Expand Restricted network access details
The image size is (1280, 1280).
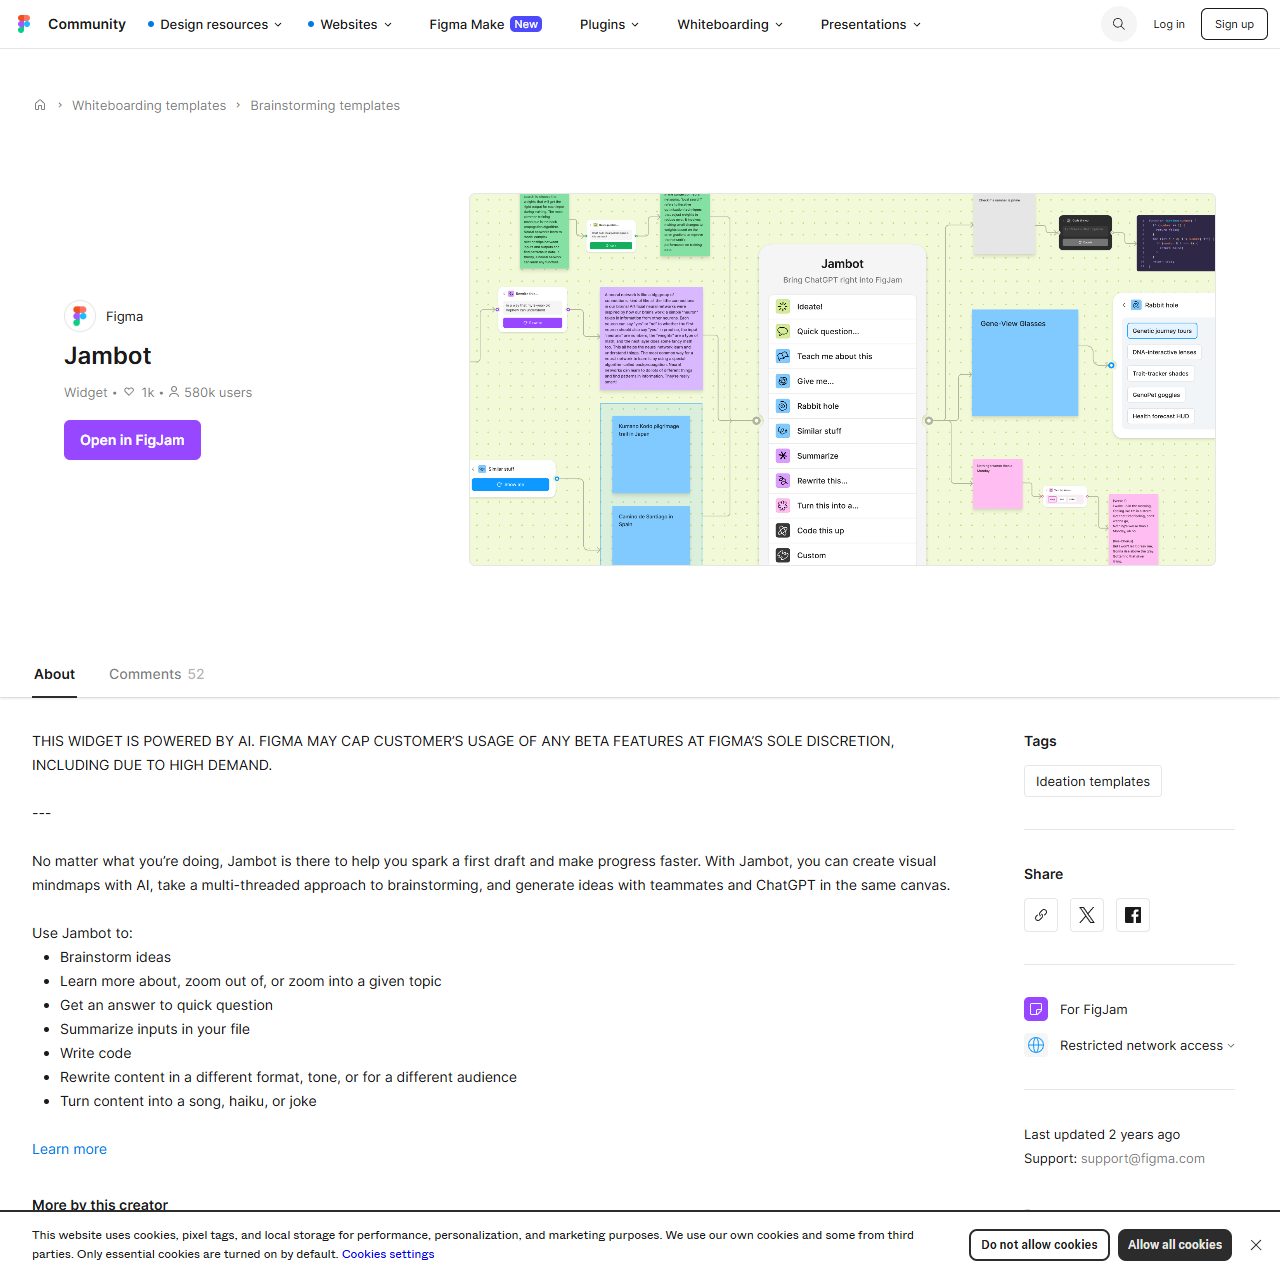pos(1229,1045)
